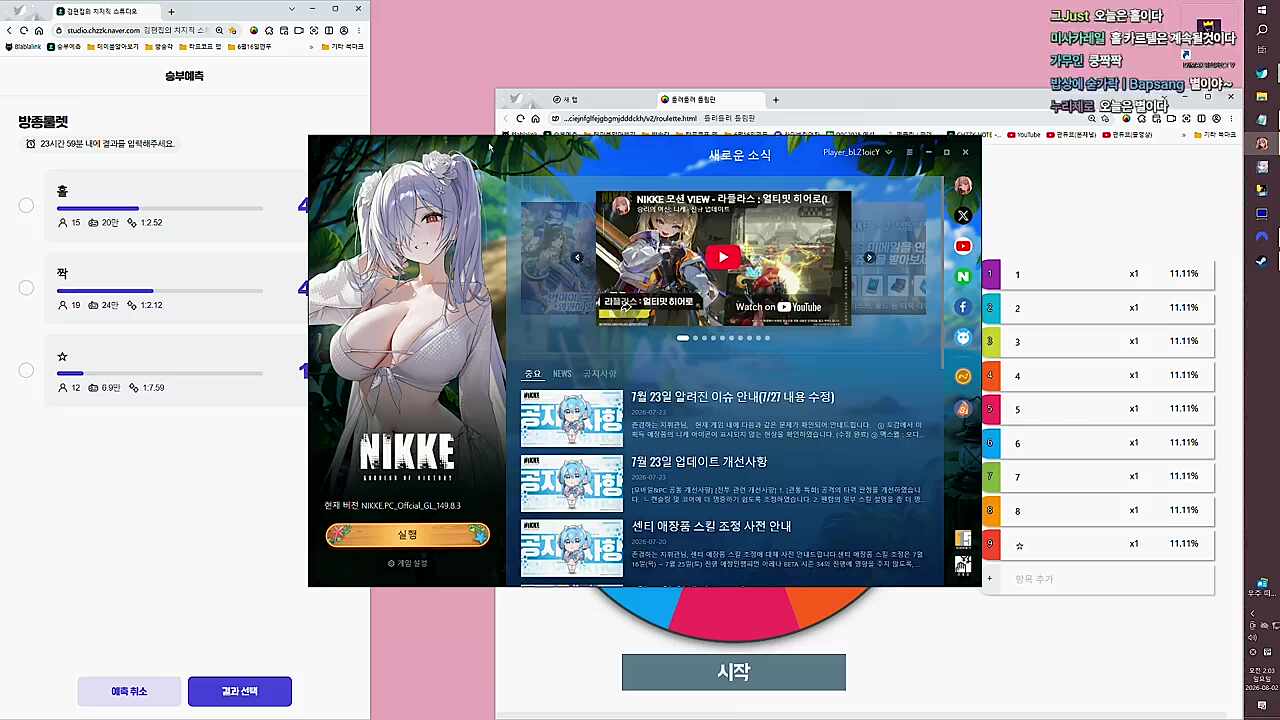This screenshot has height=720, width=1280.
Task: Open the Facebook icon in NIKKE launcher sidebar
Action: [963, 307]
